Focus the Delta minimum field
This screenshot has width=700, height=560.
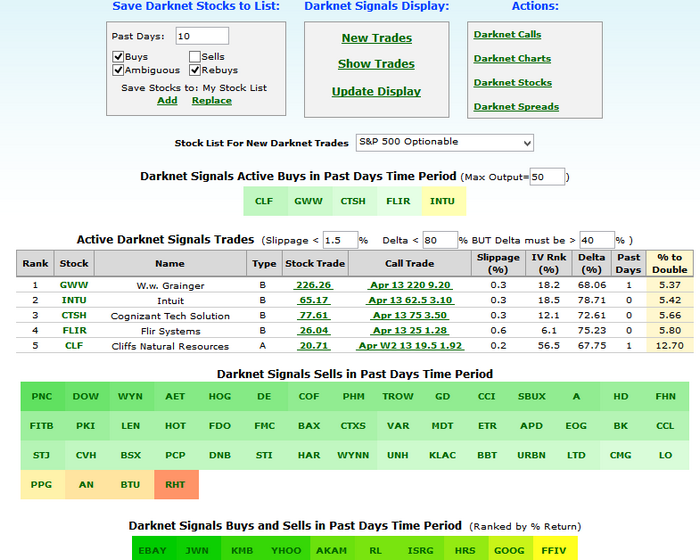coord(597,240)
